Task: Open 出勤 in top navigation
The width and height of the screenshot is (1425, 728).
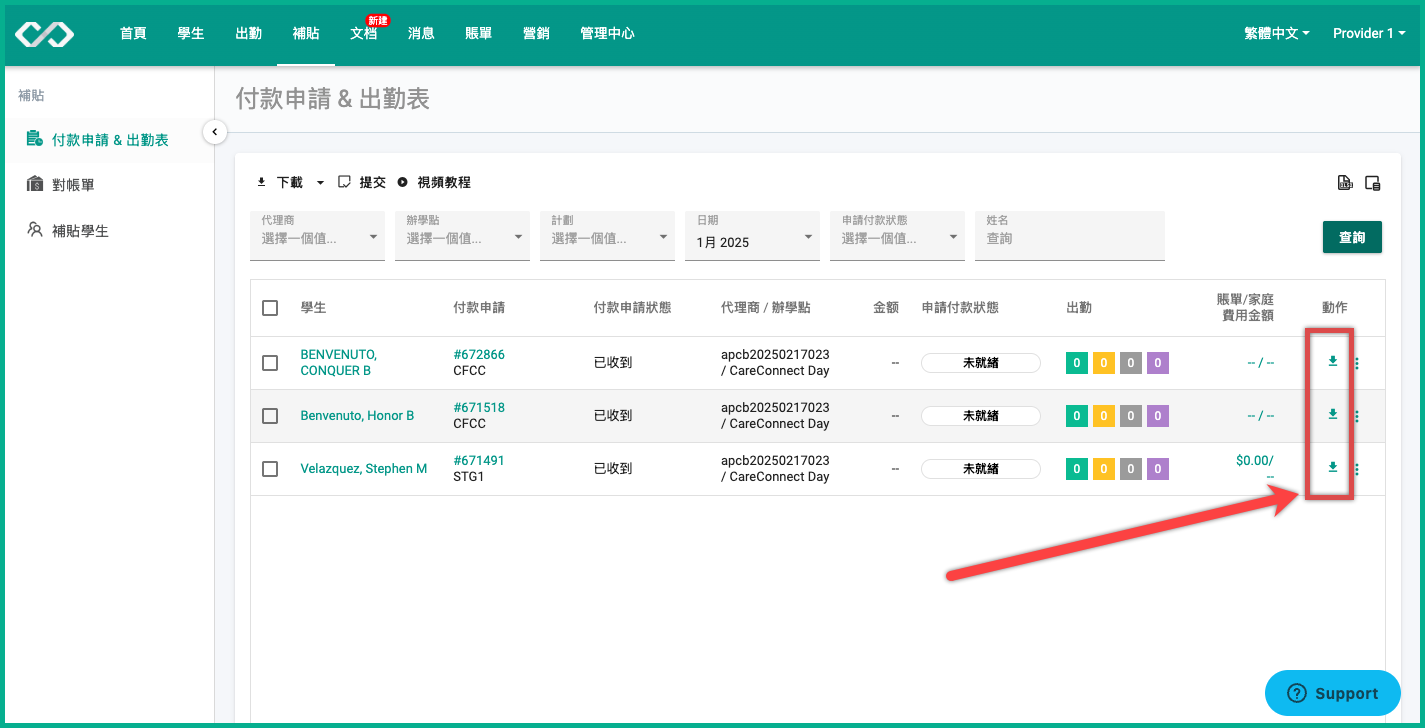Action: click(x=248, y=33)
